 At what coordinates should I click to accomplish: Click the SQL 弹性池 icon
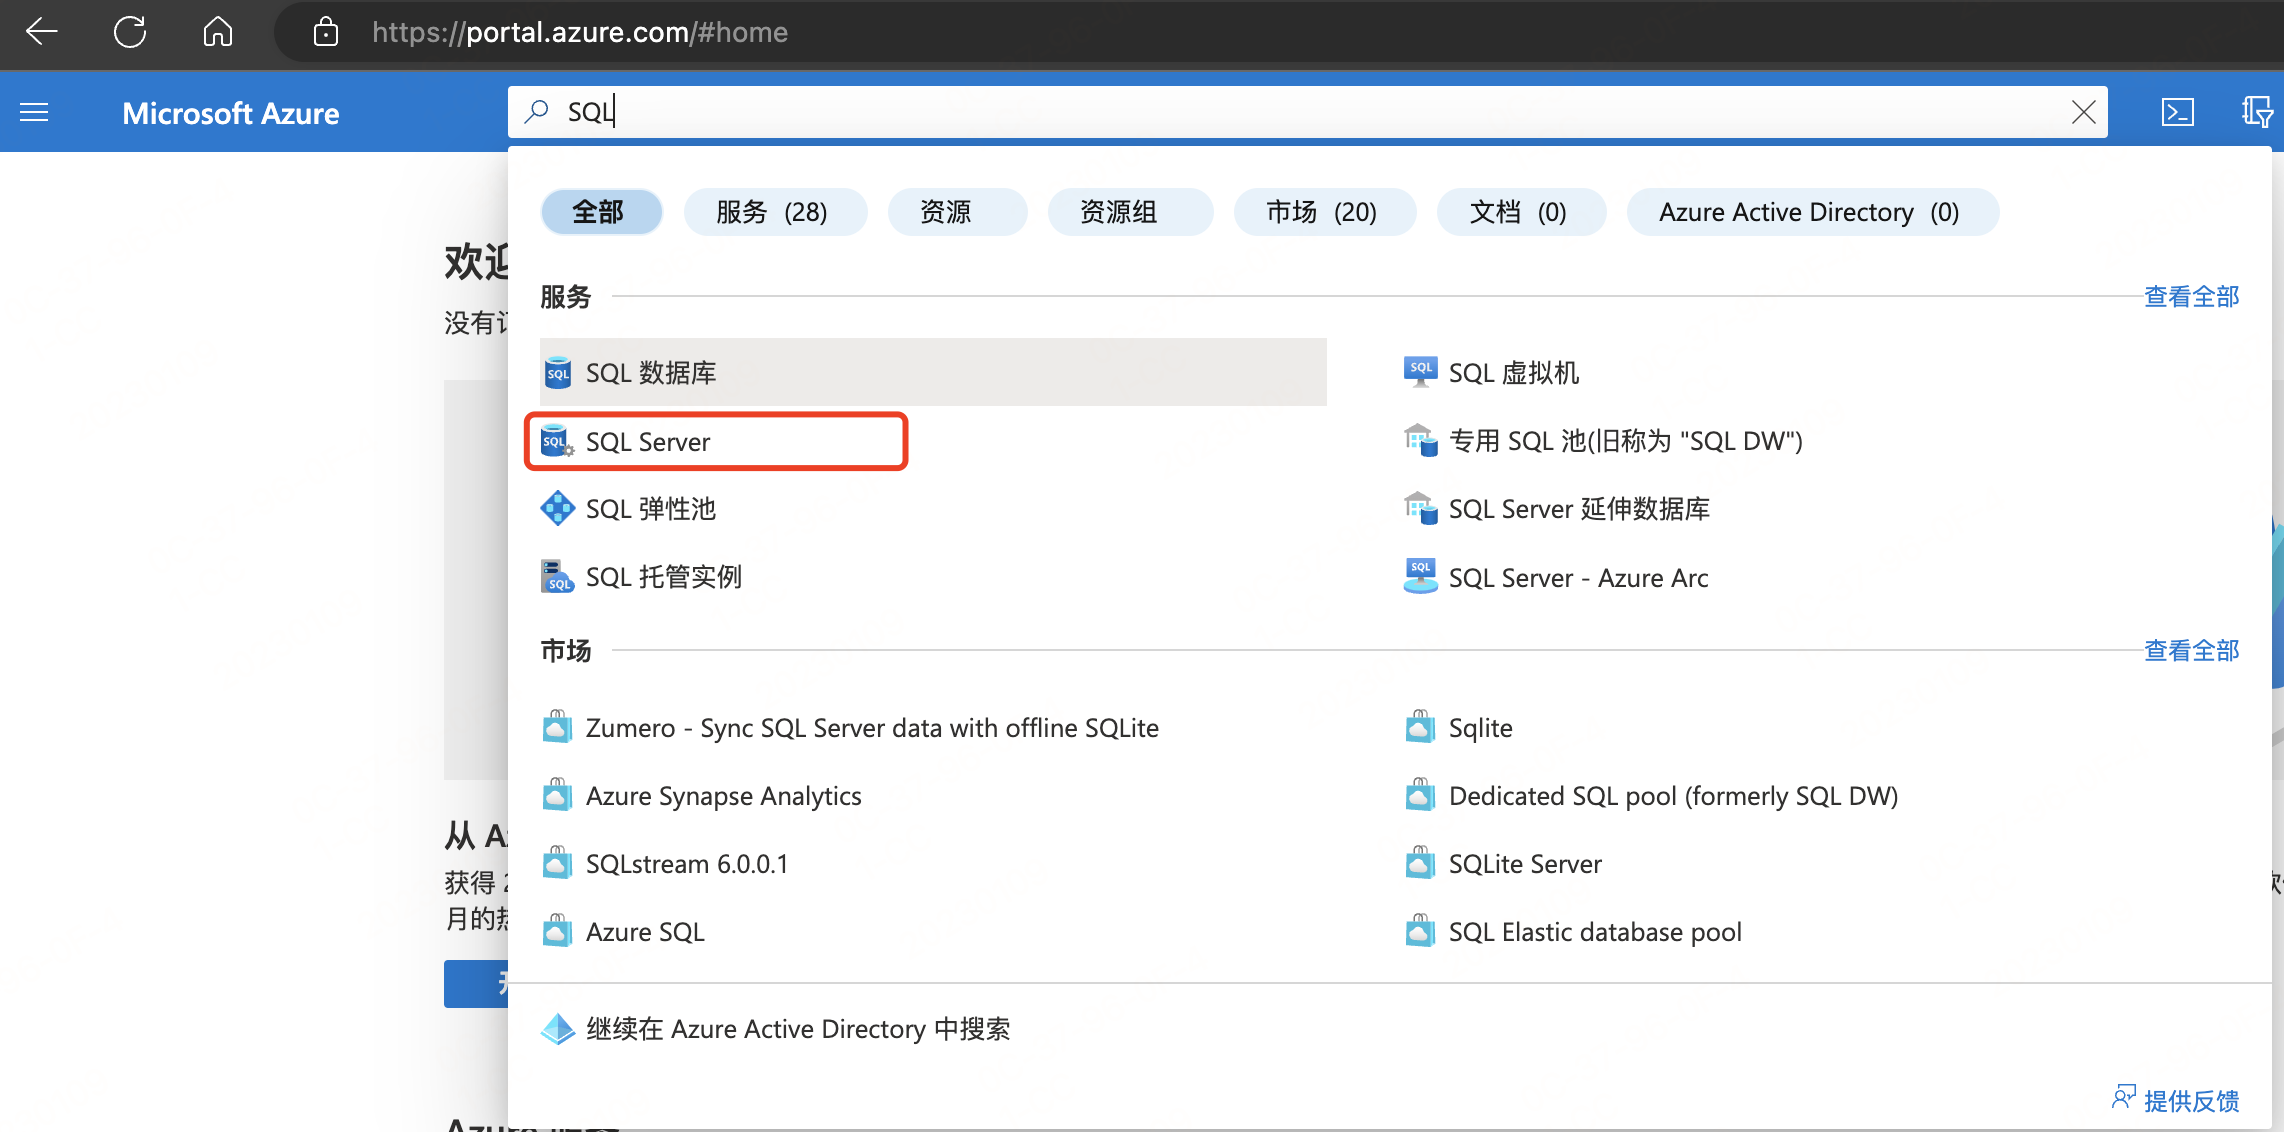tap(557, 509)
